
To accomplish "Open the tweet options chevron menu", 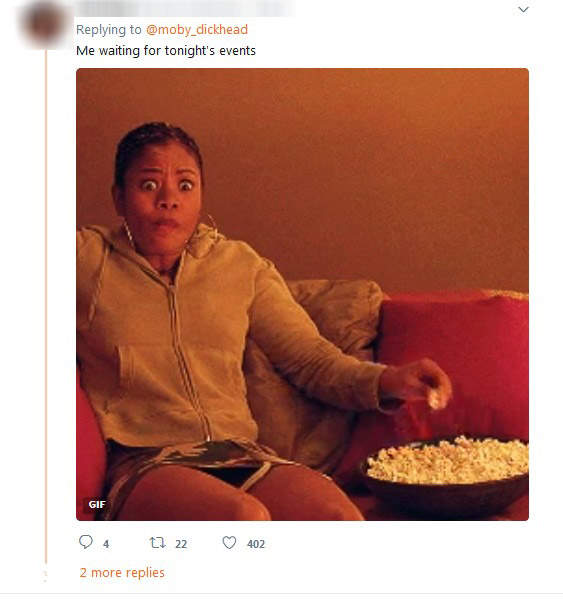I will pos(523,10).
